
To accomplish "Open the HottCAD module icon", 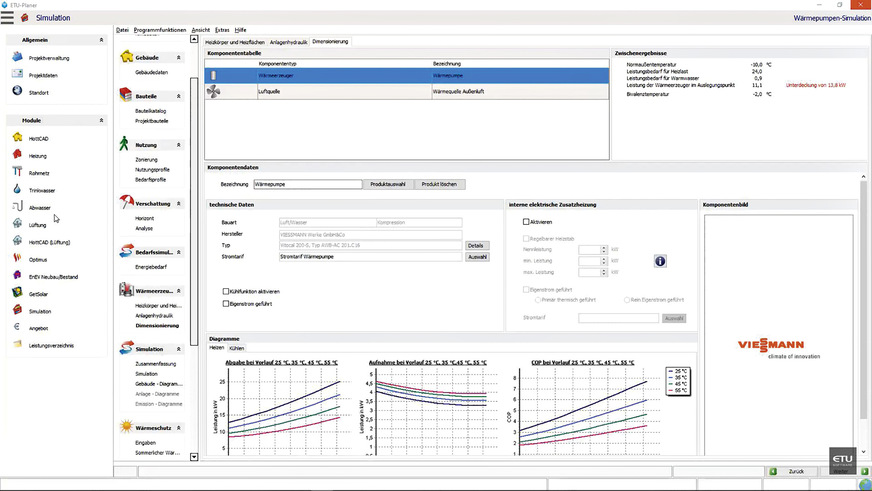I will pyautogui.click(x=17, y=138).
